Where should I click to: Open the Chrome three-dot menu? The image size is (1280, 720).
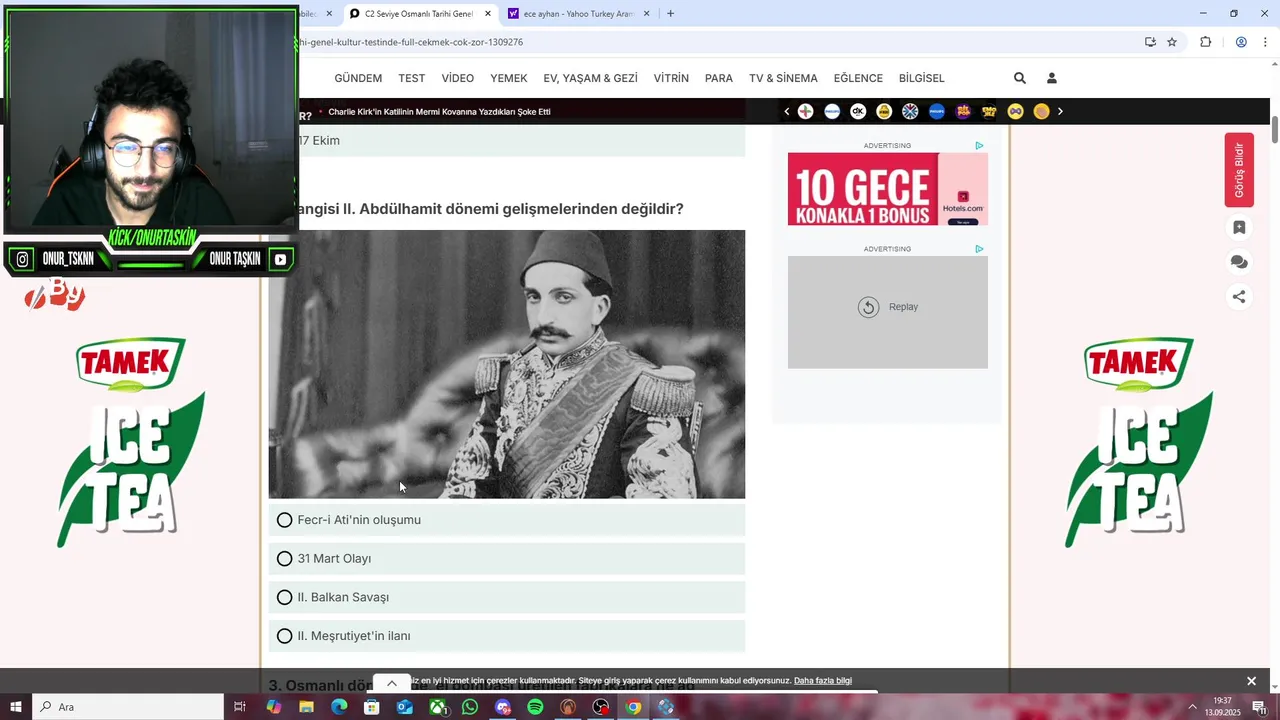1265,42
